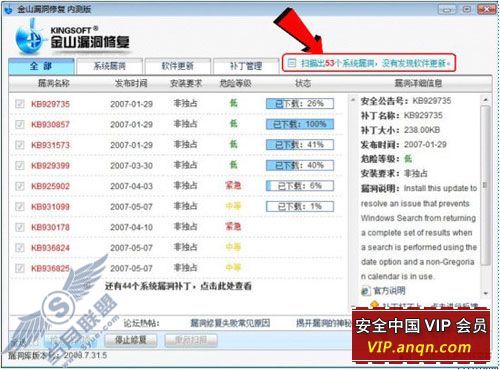Switch to the 系统漏洞 tab

110,66
